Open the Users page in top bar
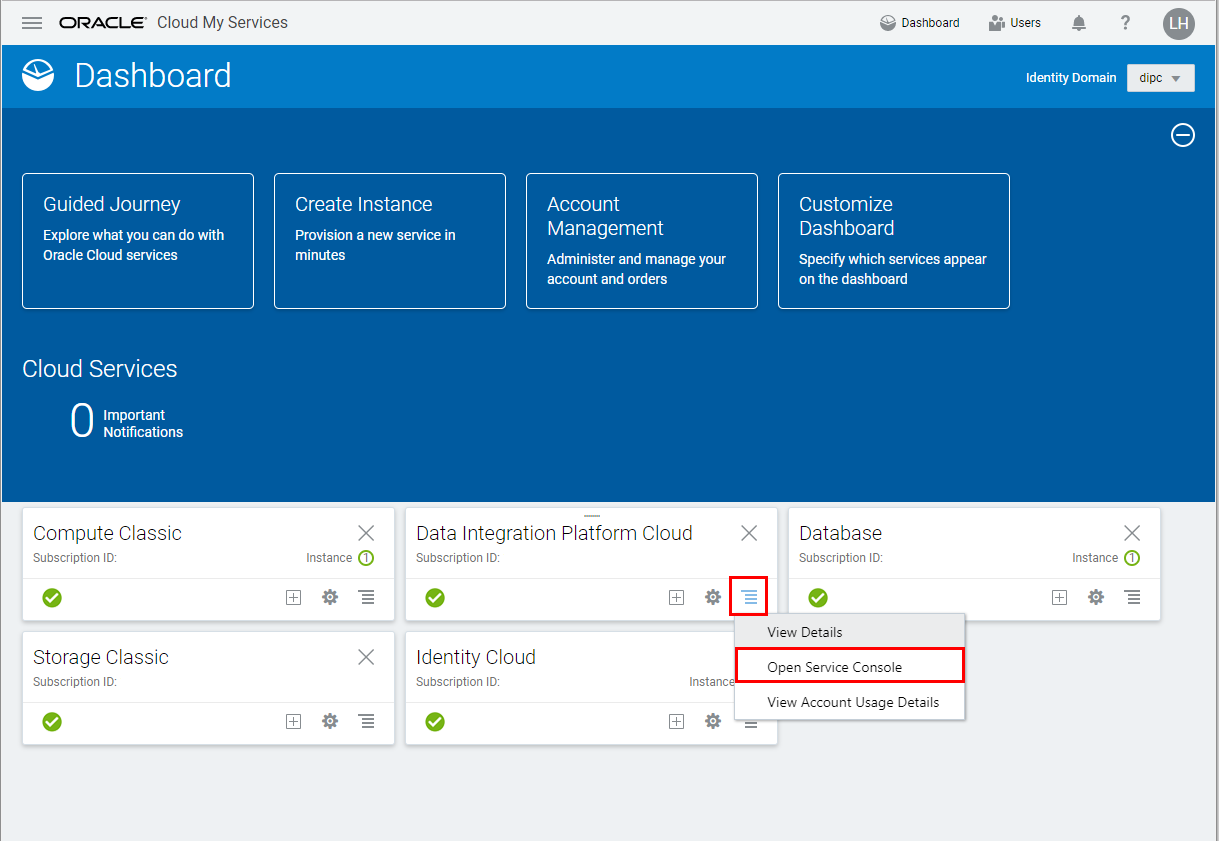 coord(1015,23)
